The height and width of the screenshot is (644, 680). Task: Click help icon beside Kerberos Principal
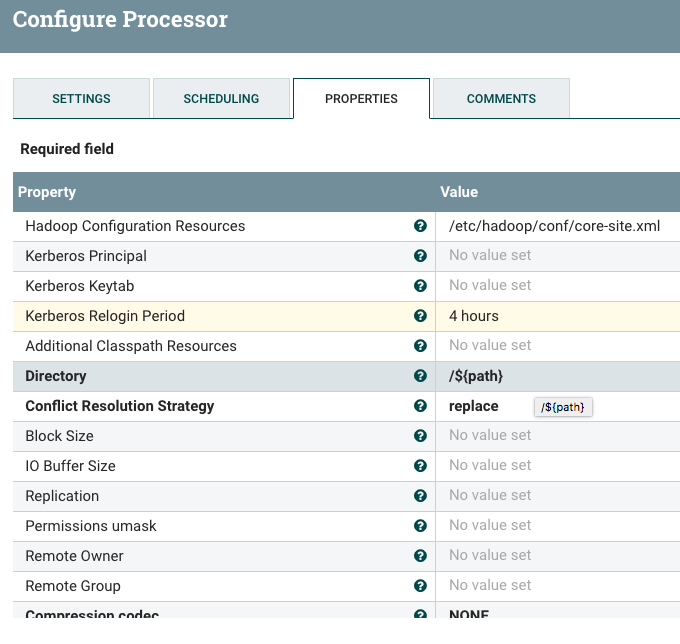(x=421, y=256)
